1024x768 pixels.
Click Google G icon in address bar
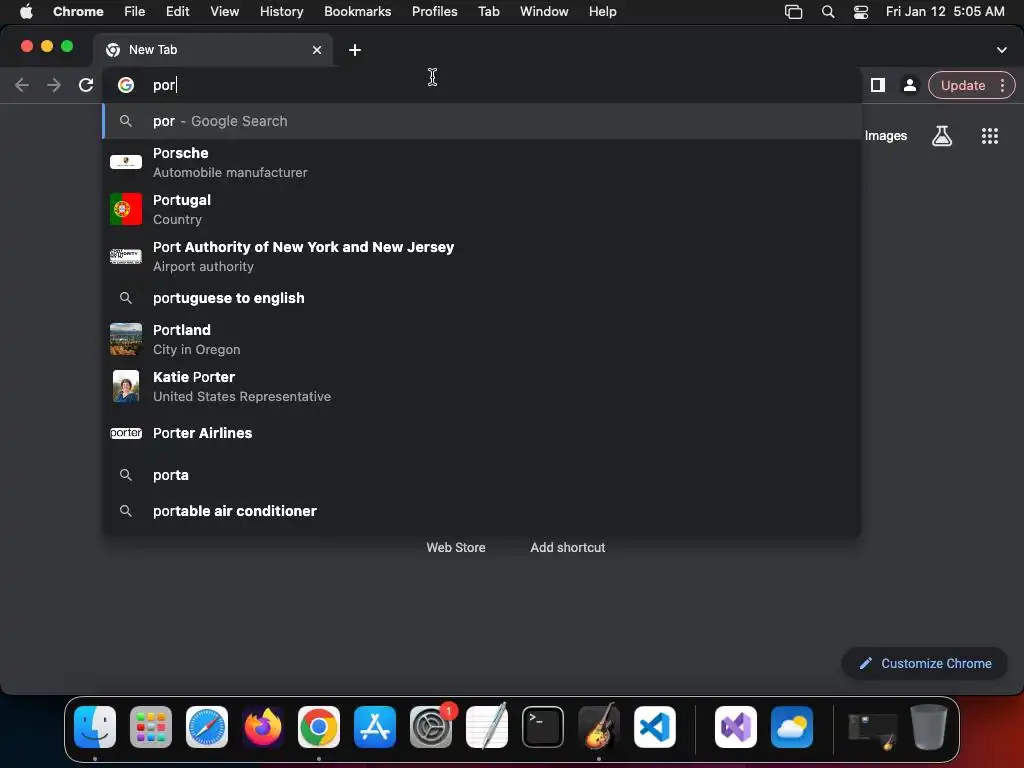click(x=125, y=85)
